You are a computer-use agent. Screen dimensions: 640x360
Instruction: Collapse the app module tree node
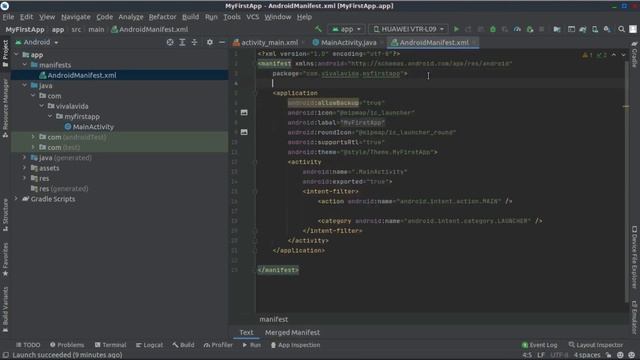(16, 54)
